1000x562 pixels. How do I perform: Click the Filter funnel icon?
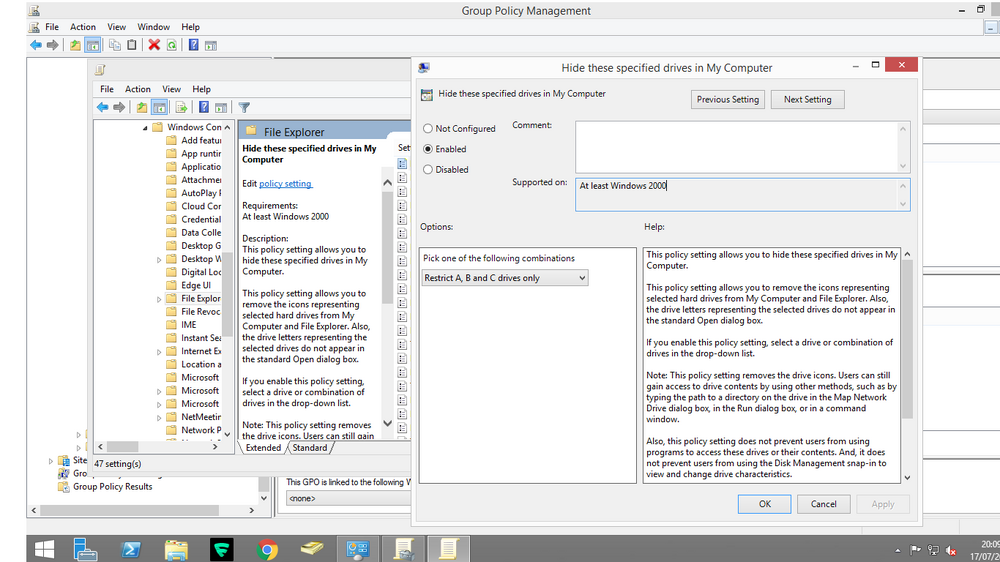click(x=244, y=107)
